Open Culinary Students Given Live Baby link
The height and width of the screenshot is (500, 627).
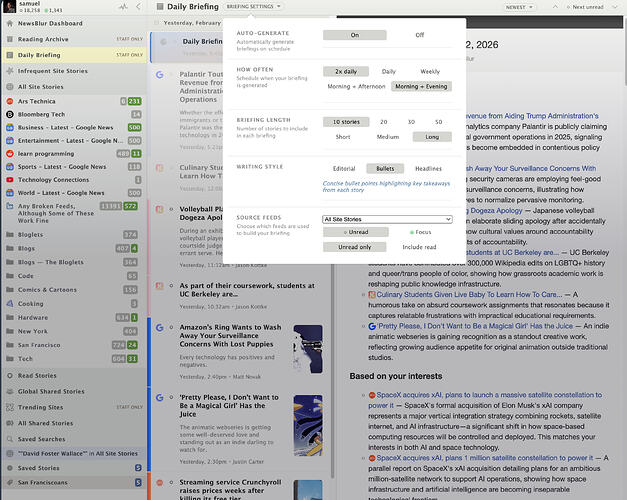coord(469,295)
